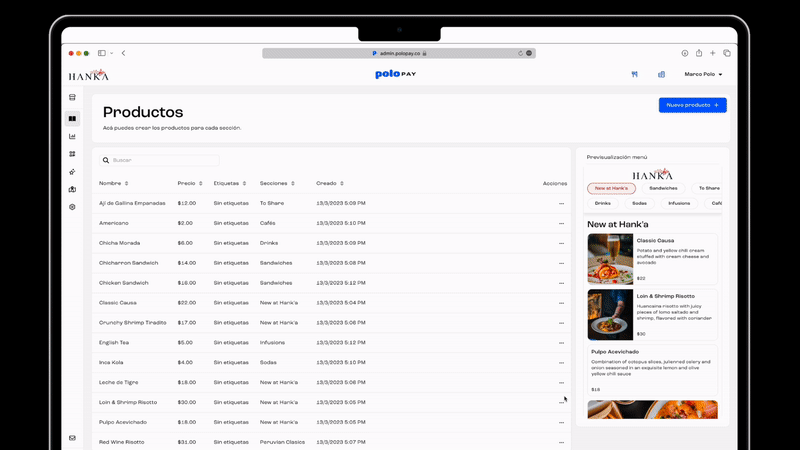The width and height of the screenshot is (800, 450).
Task: Open actions menu for Red Wine Risotto
Action: tap(561, 442)
